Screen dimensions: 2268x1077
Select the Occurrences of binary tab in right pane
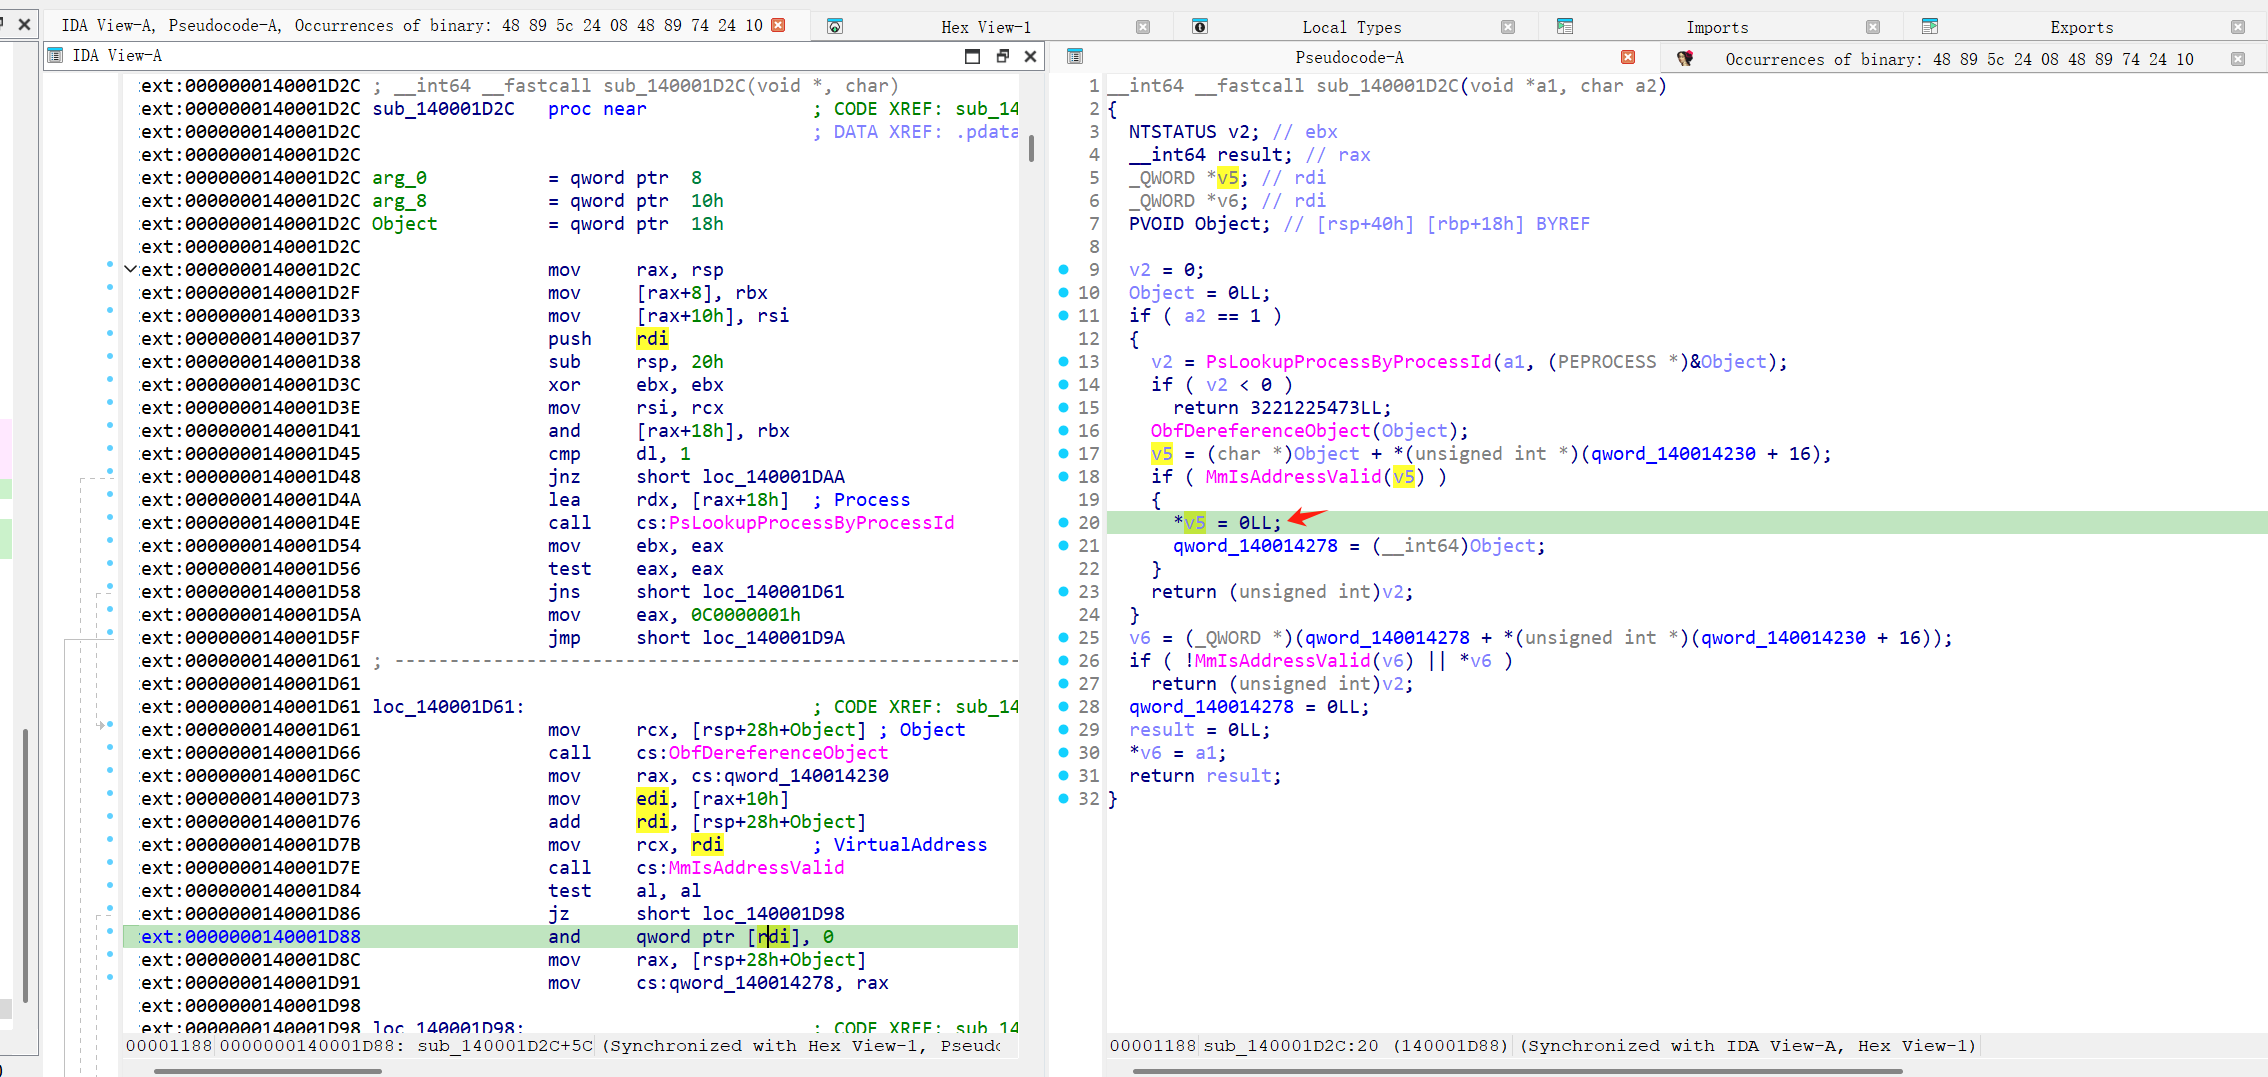pos(1959,59)
